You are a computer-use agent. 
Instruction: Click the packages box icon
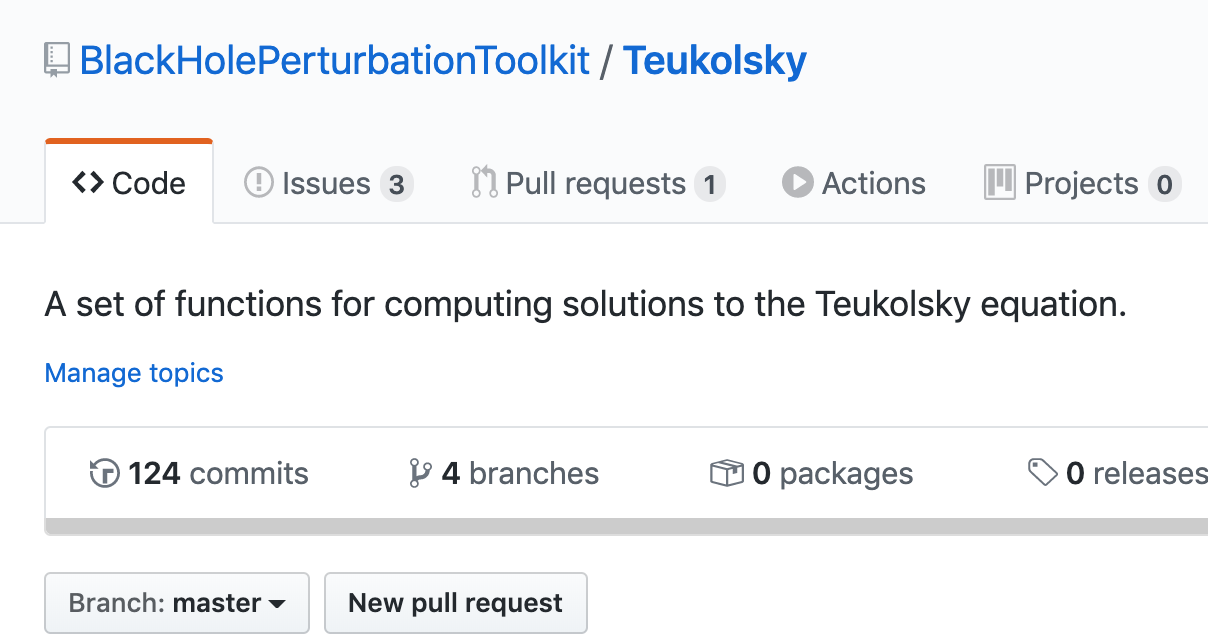727,473
